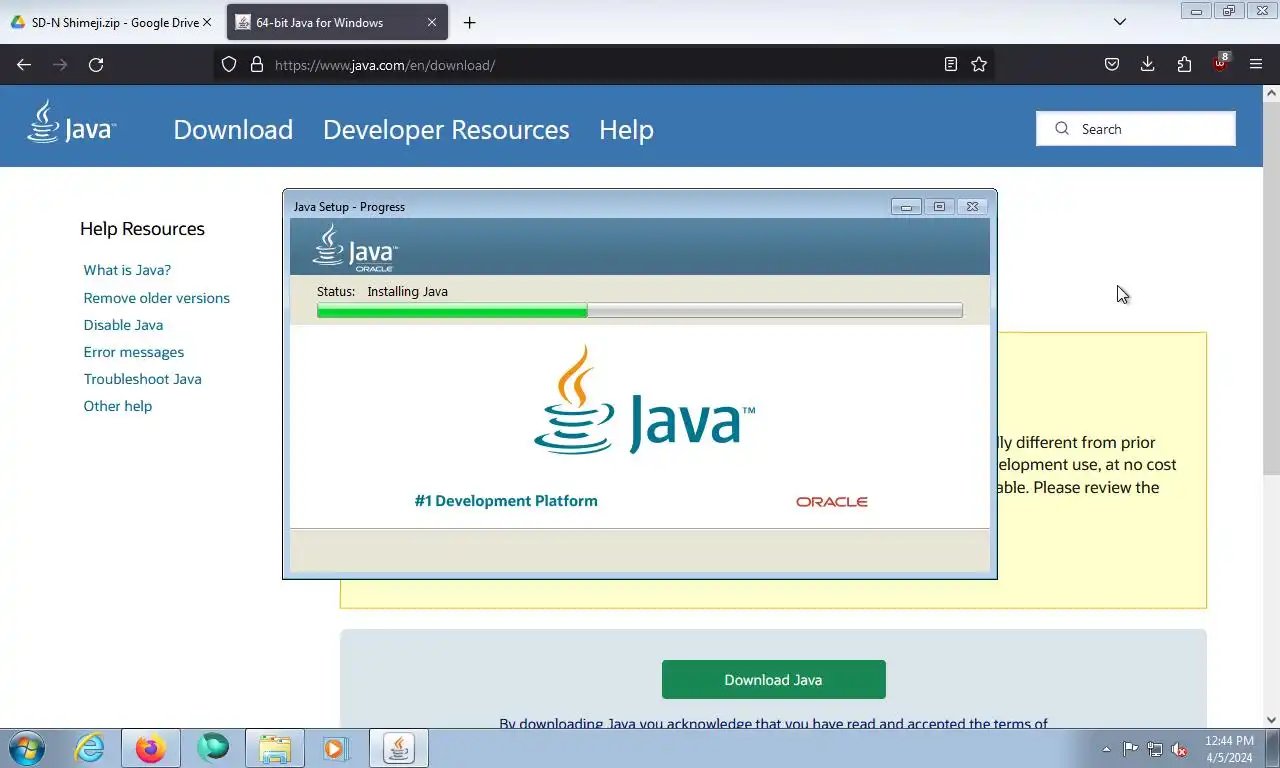The image size is (1280, 768).
Task: Click the Installing Java progress bar
Action: [x=639, y=311]
